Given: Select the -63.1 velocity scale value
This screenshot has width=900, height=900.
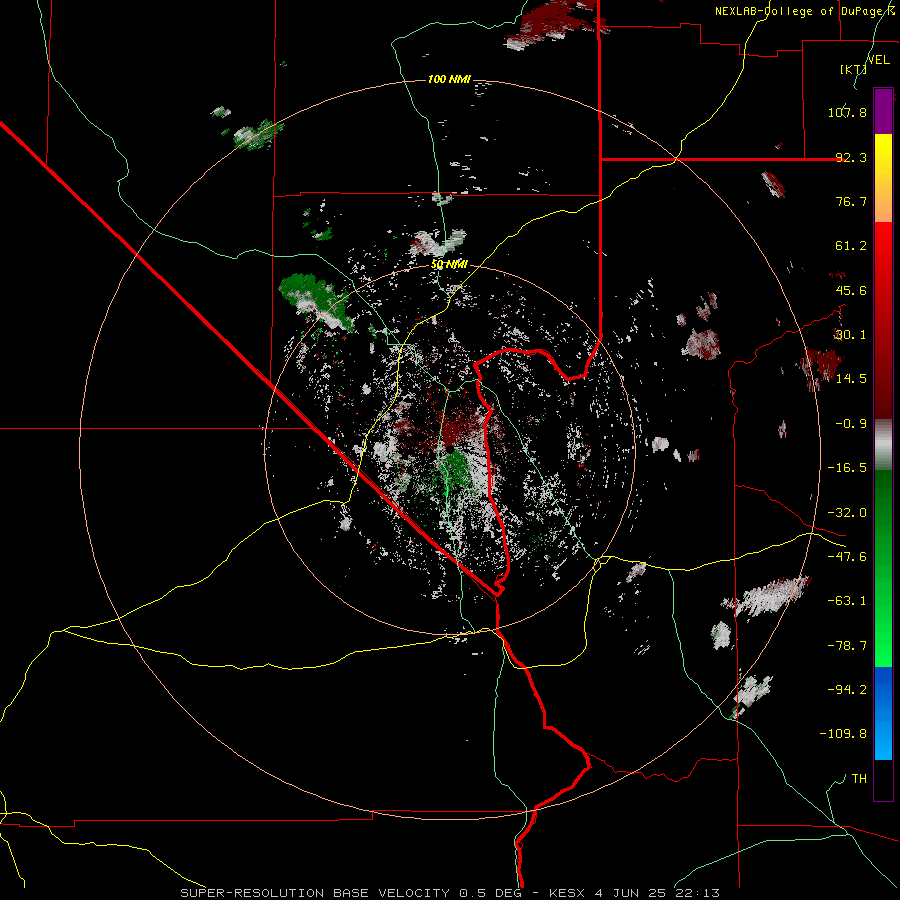Looking at the screenshot, I should pyautogui.click(x=847, y=601).
